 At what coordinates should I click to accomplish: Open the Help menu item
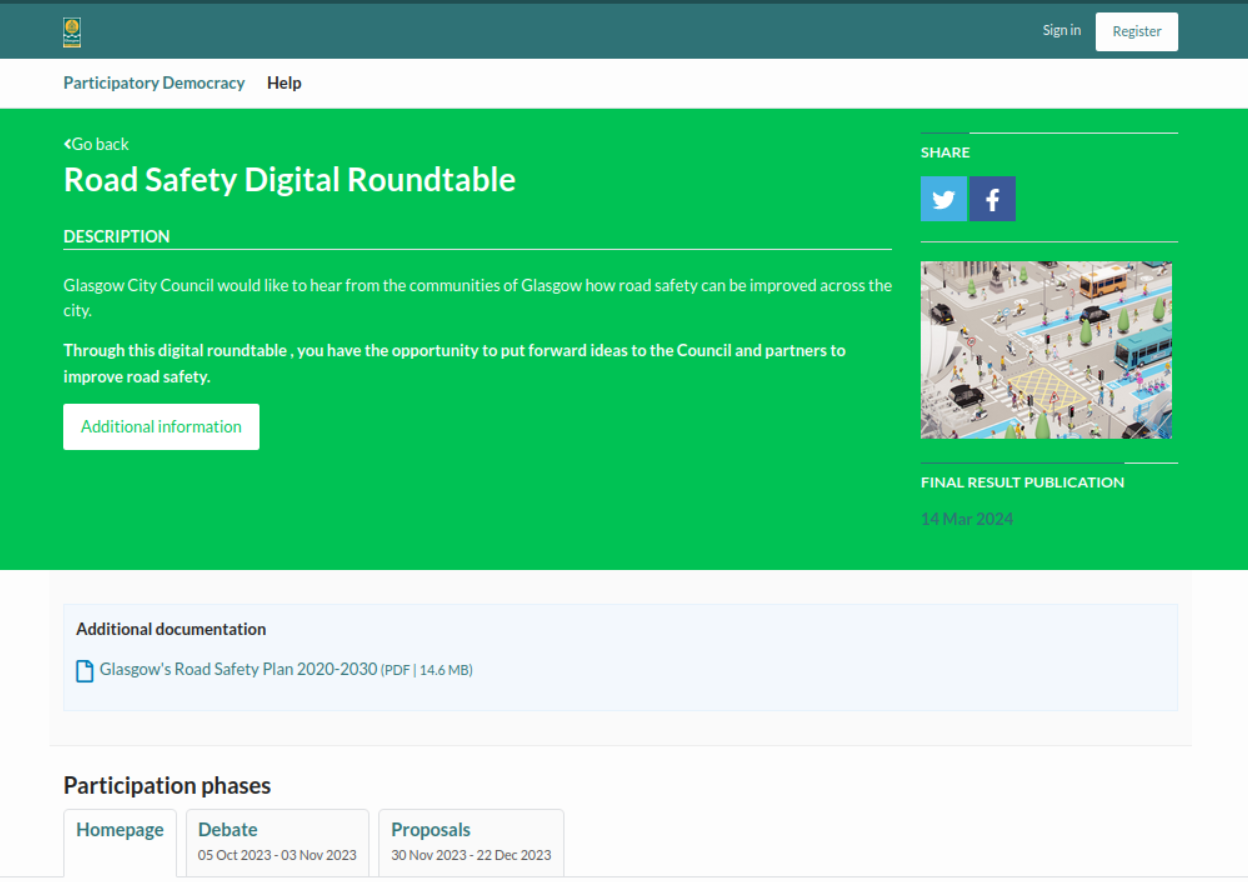[284, 83]
